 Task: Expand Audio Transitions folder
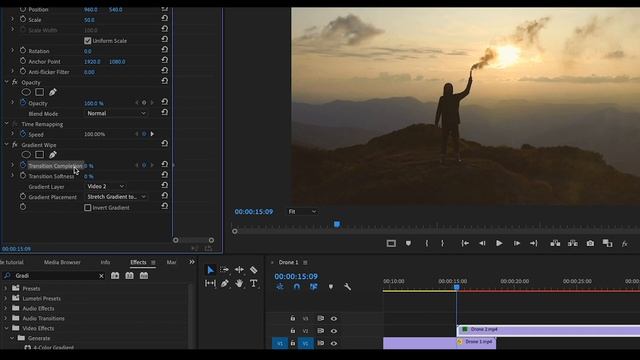5,318
